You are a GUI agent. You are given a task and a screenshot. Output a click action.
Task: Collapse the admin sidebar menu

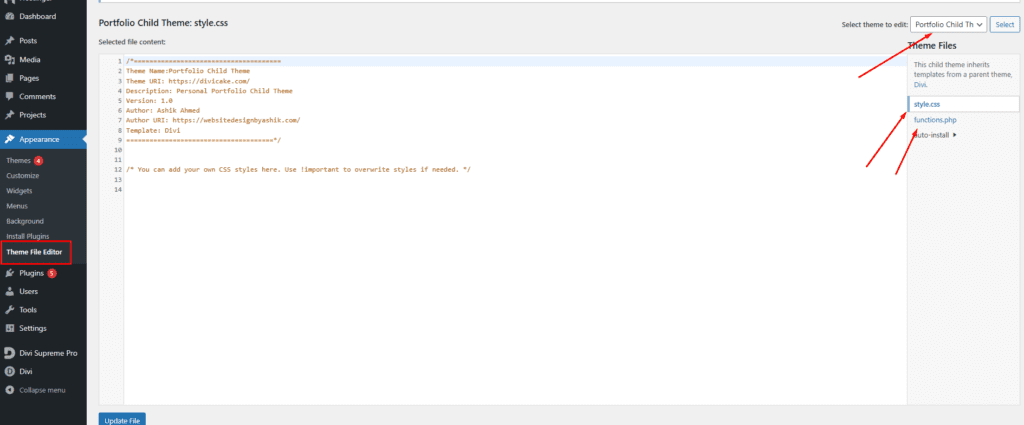coord(43,390)
